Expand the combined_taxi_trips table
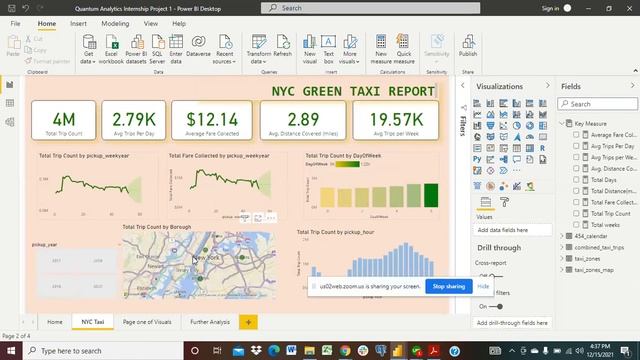The width and height of the screenshot is (640, 360). [x=562, y=247]
